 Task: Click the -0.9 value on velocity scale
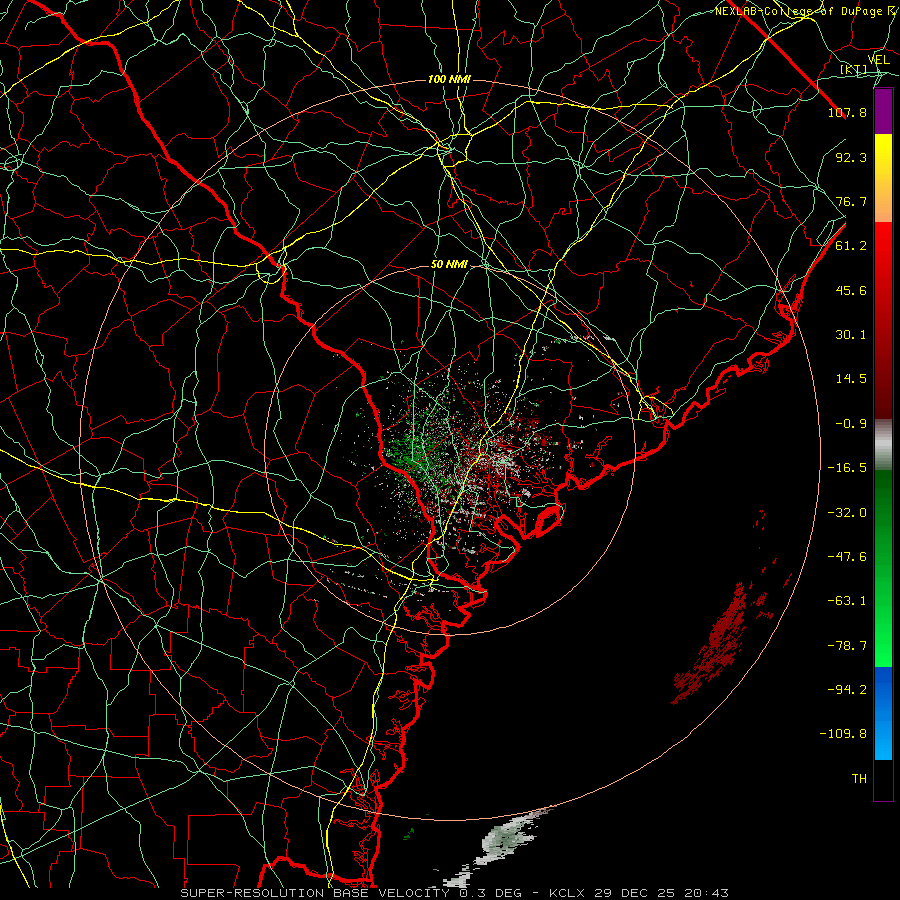click(851, 424)
